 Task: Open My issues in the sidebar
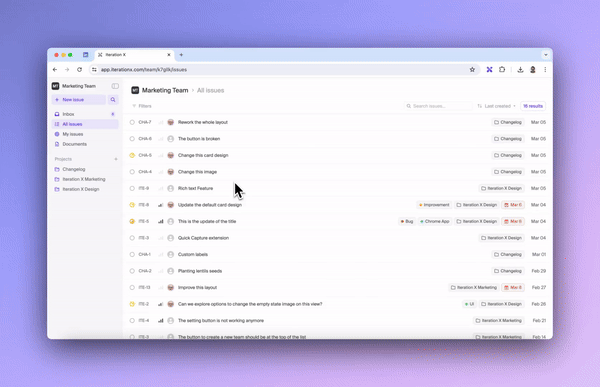(x=85, y=134)
